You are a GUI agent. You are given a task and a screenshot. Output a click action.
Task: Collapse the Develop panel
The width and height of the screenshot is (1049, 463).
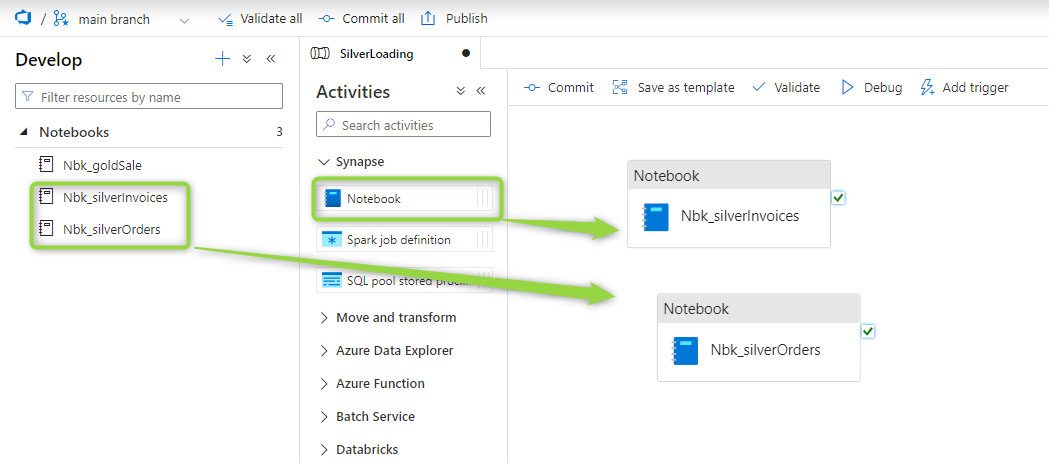tap(271, 59)
